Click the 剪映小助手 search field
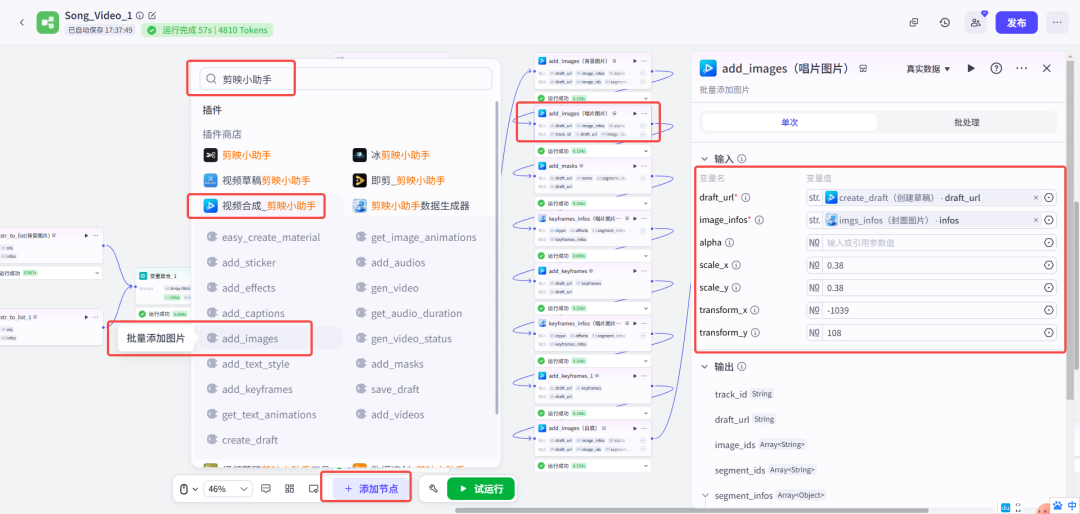Screen dimensions: 1080x514 [x=346, y=79]
